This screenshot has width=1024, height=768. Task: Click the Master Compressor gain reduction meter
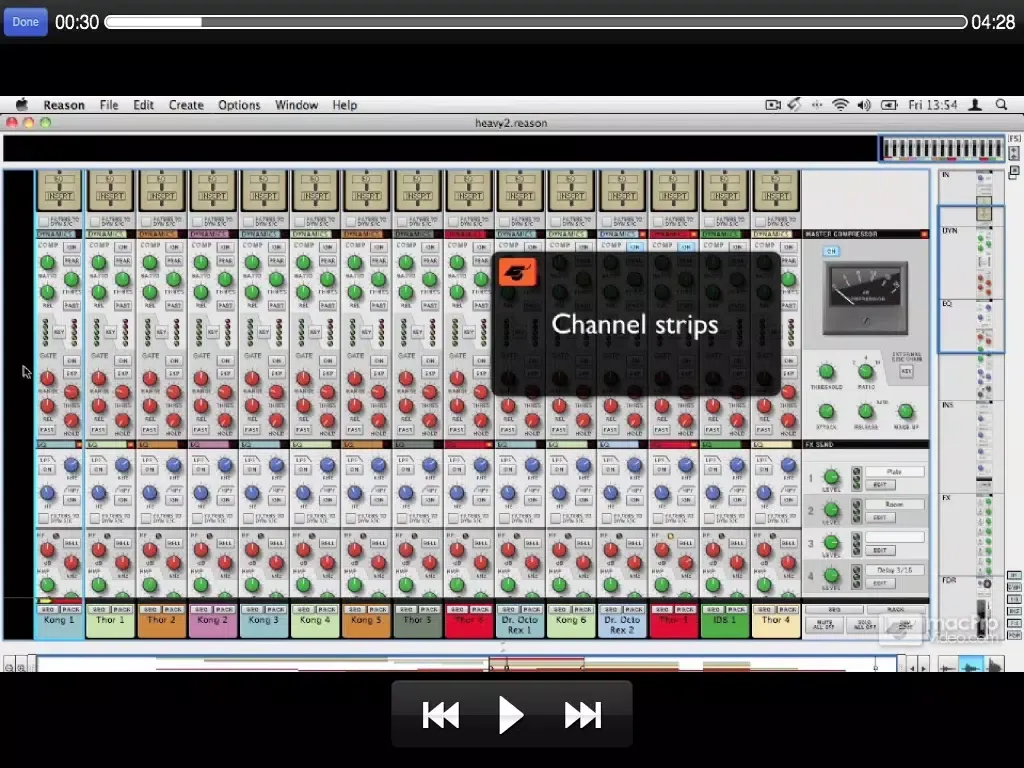[x=865, y=297]
